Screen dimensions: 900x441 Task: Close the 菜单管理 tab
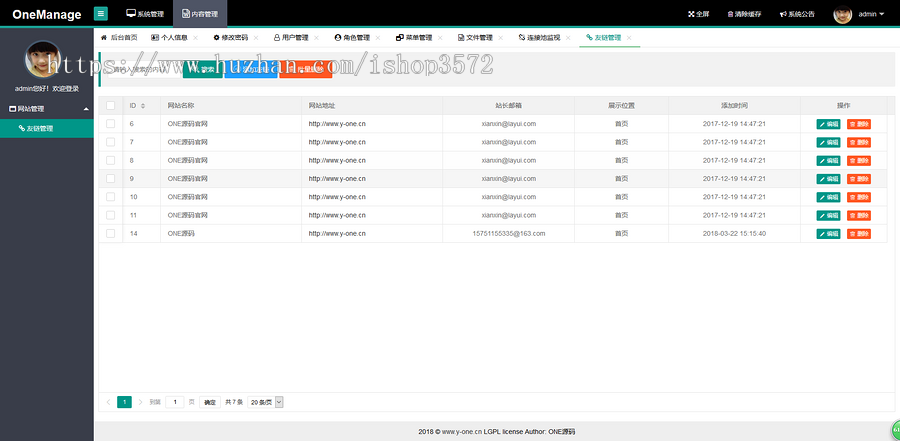click(x=440, y=38)
